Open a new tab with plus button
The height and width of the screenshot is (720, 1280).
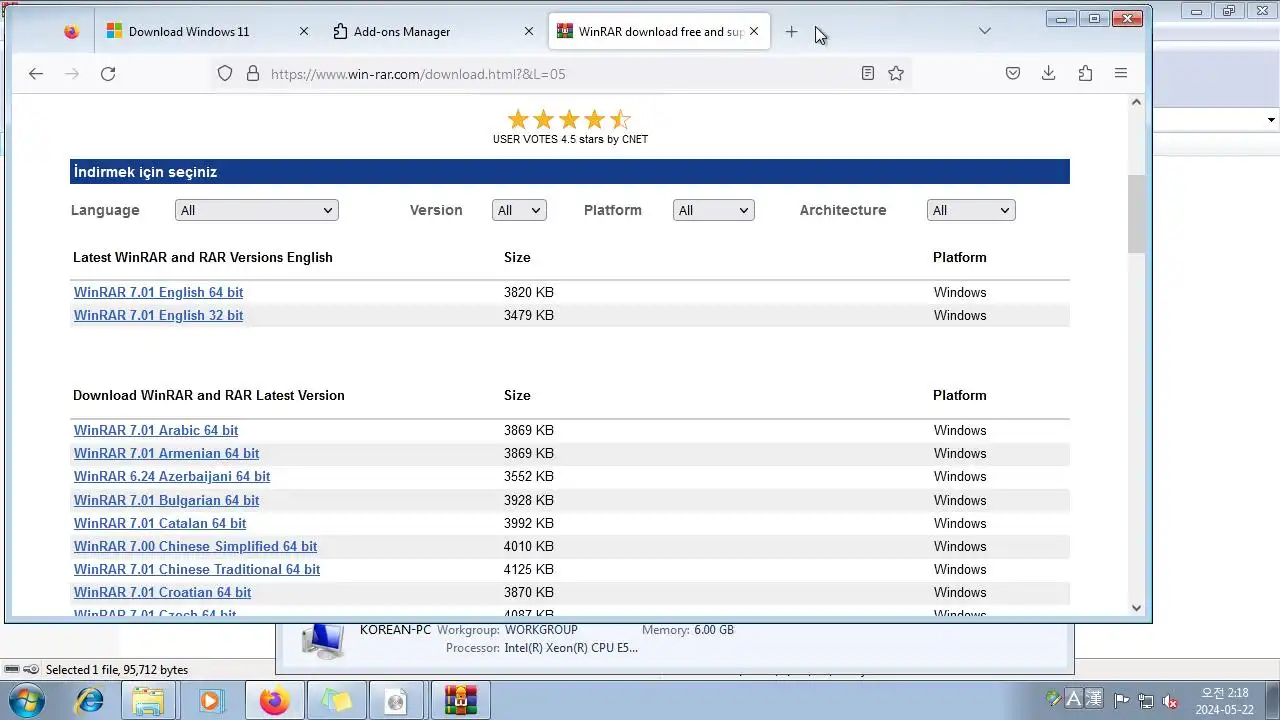(791, 32)
